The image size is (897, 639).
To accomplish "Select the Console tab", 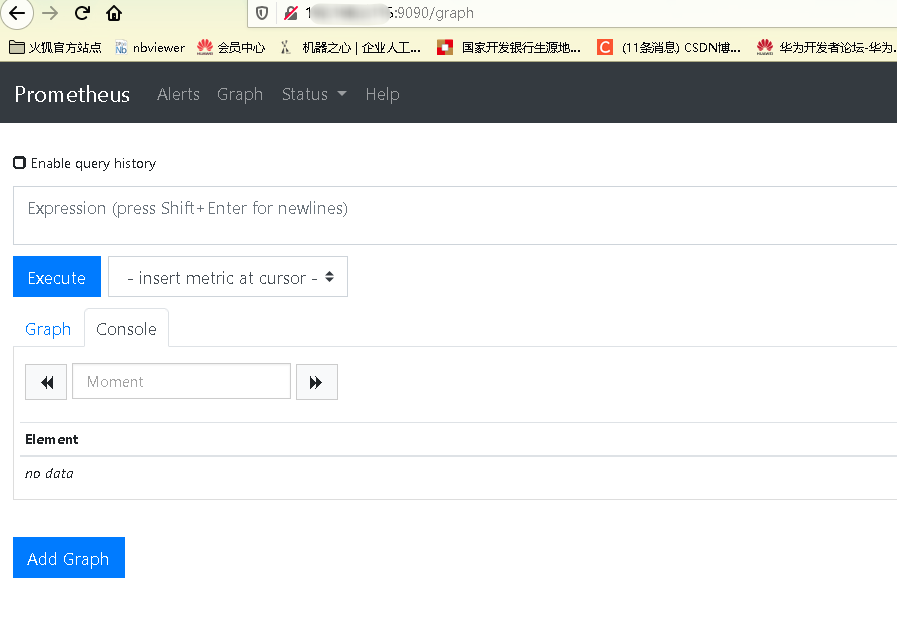I will 126,329.
